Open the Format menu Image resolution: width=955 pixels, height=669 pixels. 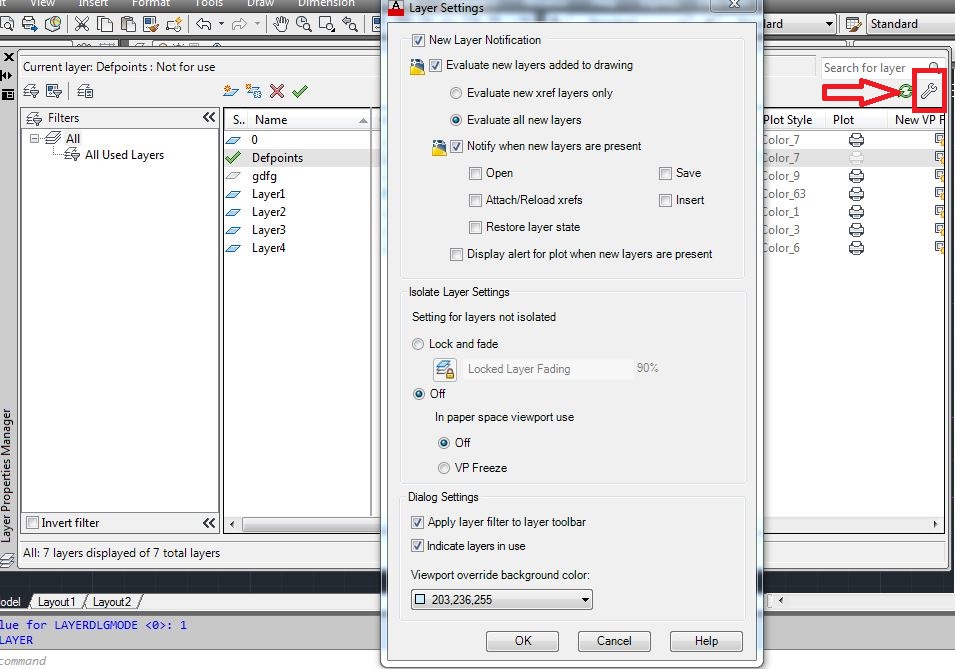(150, 4)
